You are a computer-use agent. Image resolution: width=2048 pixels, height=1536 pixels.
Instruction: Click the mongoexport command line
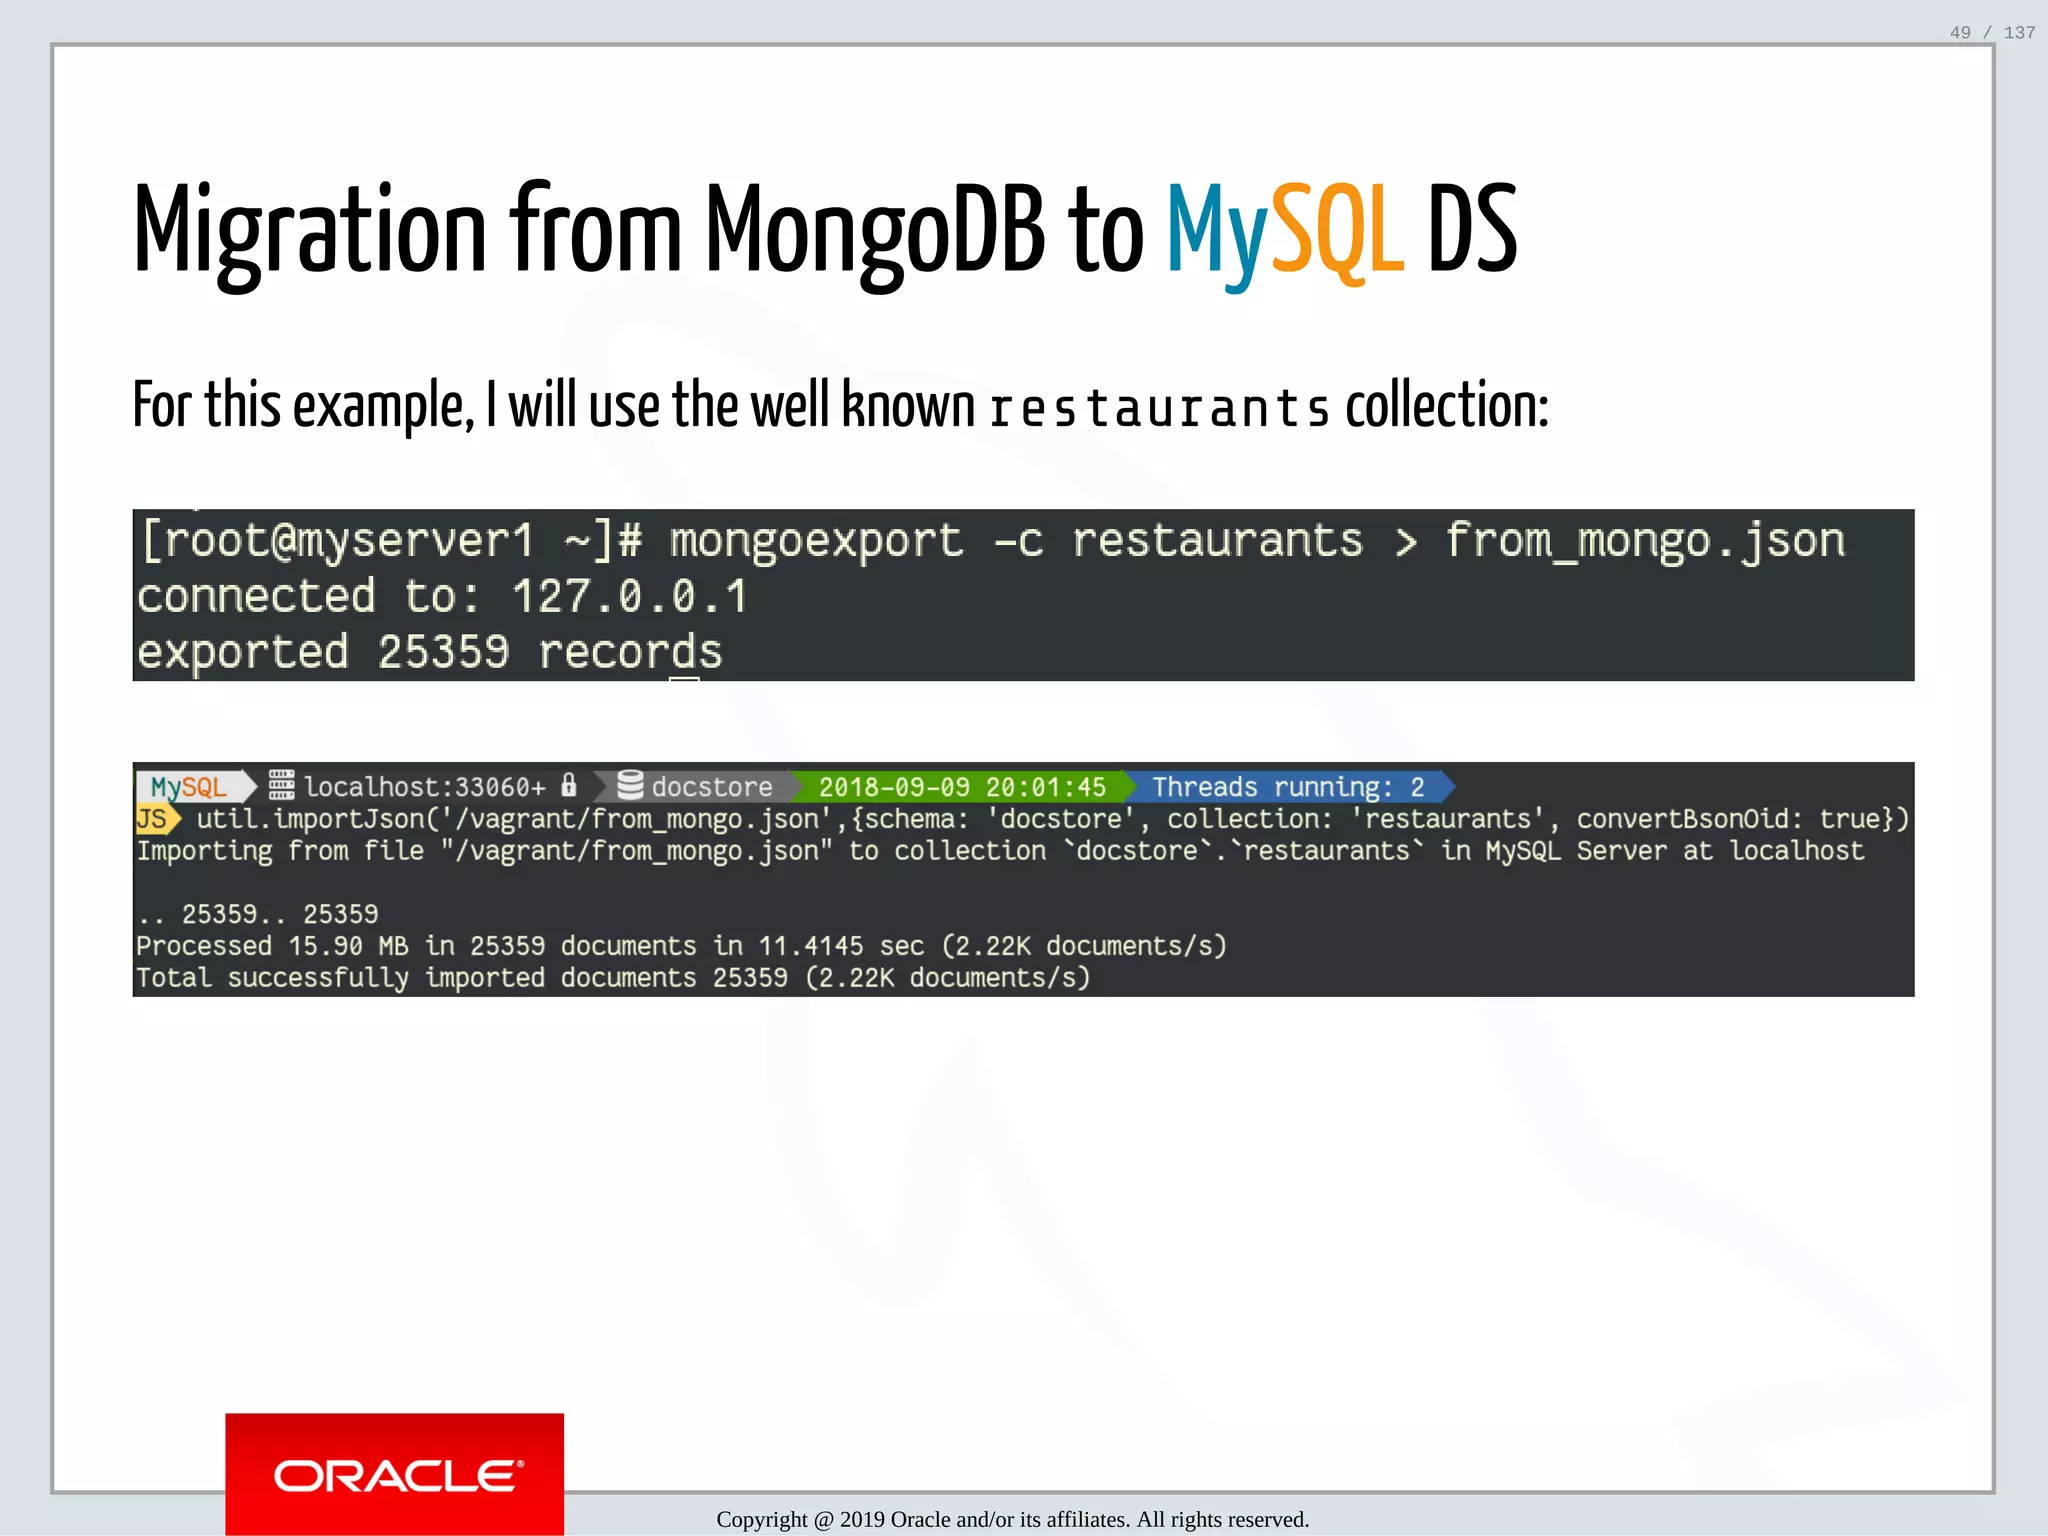992,541
